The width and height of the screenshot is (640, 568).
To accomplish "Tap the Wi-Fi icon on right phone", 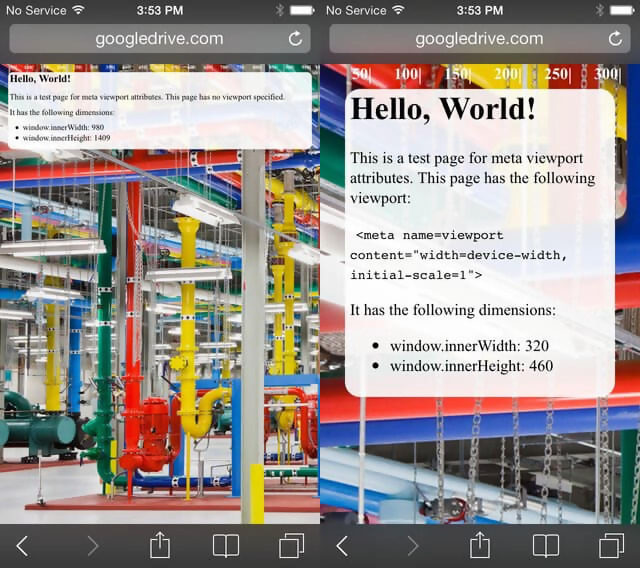I will click(398, 10).
